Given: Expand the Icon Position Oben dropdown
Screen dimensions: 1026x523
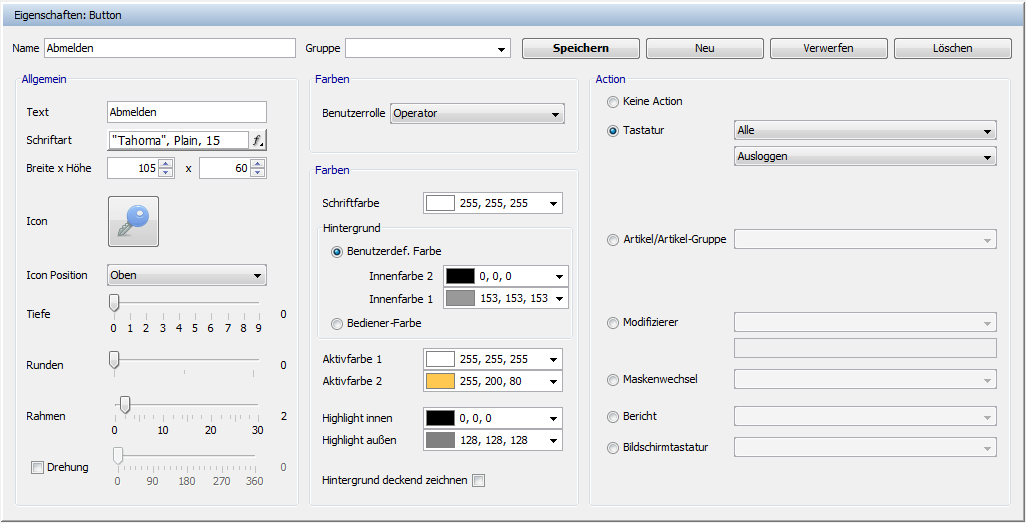Looking at the screenshot, I should click(x=186, y=276).
